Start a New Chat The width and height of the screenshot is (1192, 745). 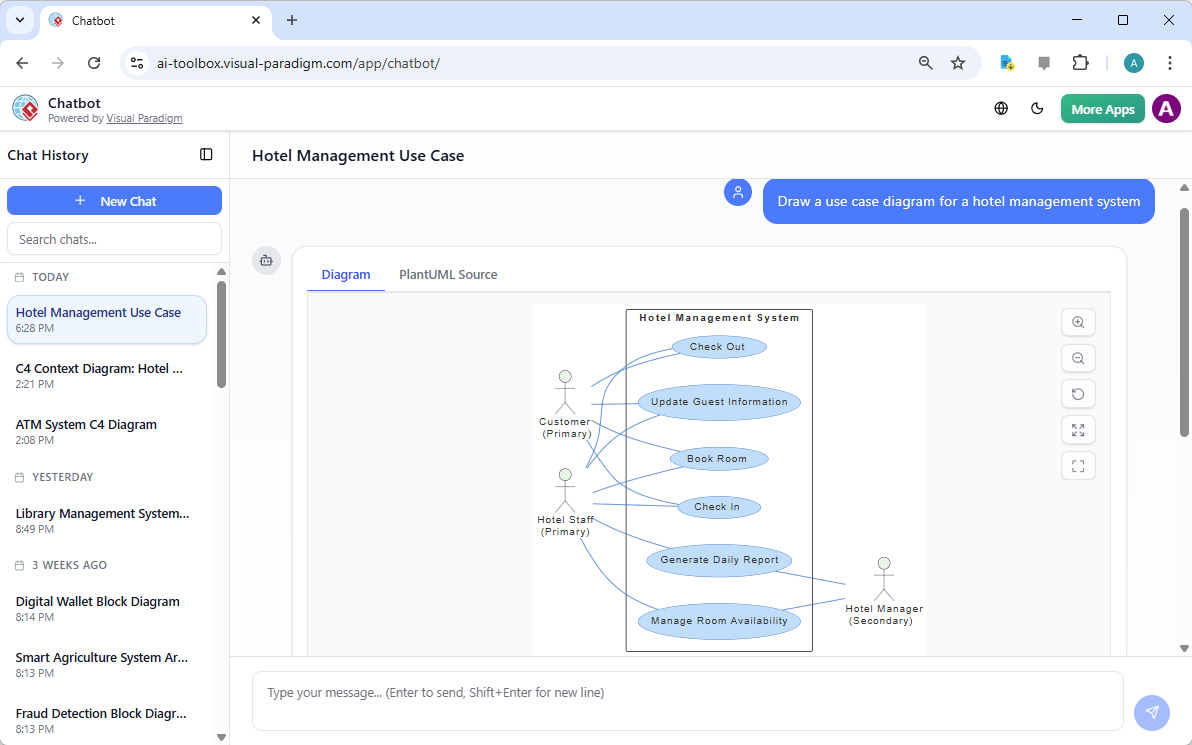pyautogui.click(x=114, y=200)
